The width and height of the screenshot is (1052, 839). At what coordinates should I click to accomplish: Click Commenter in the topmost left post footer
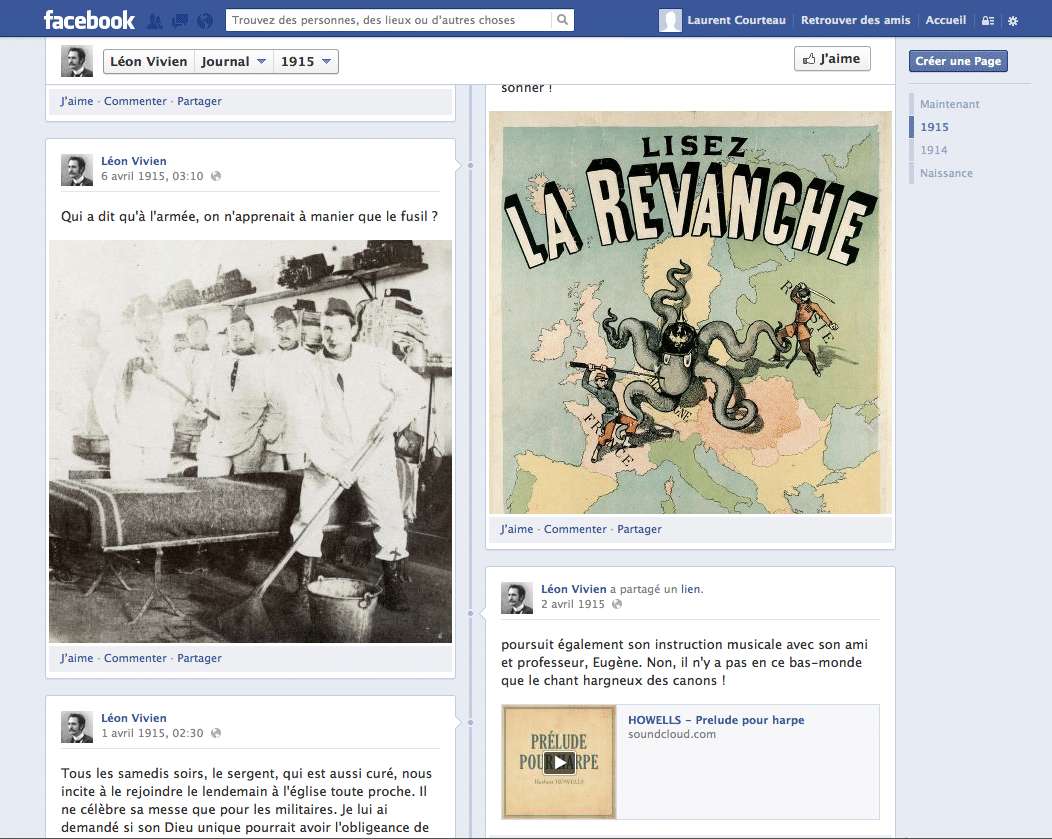135,101
